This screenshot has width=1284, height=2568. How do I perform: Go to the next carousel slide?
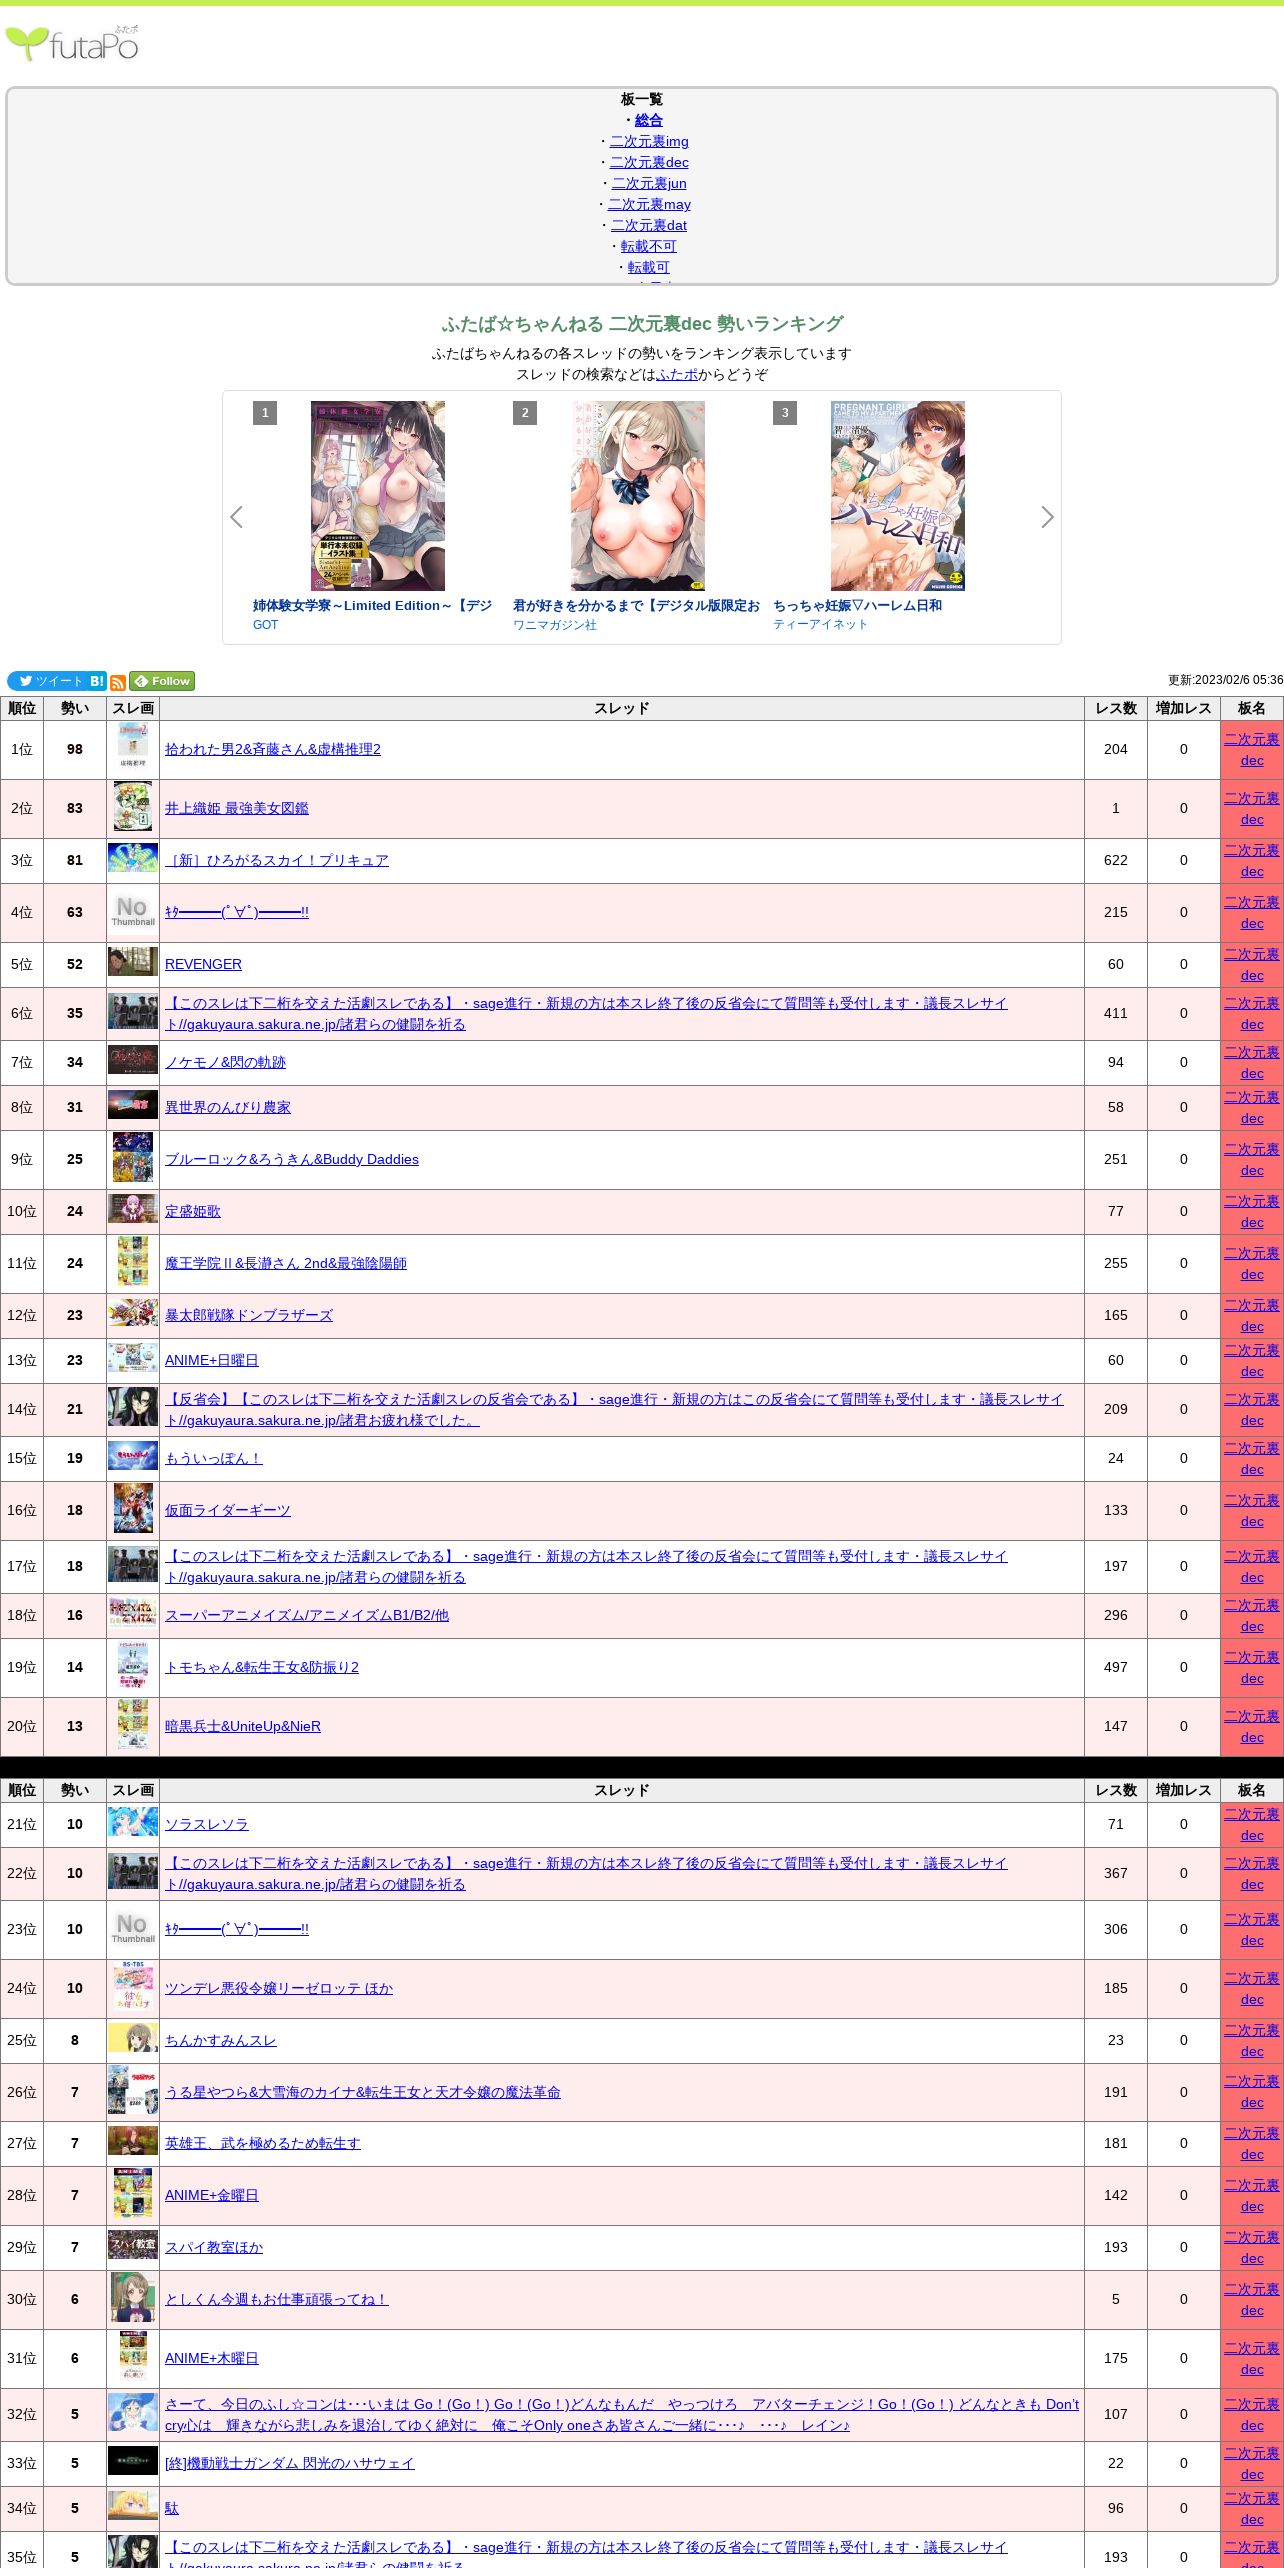pos(1047,517)
